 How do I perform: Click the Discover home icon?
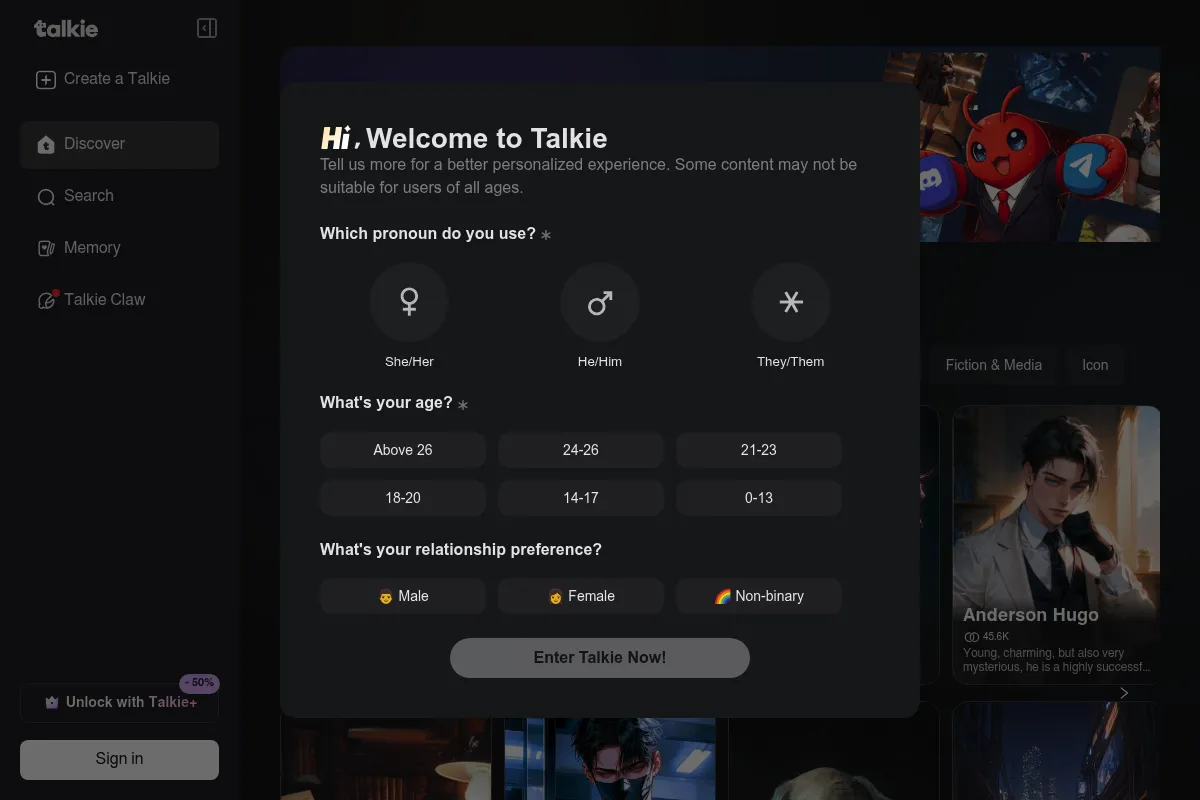46,145
